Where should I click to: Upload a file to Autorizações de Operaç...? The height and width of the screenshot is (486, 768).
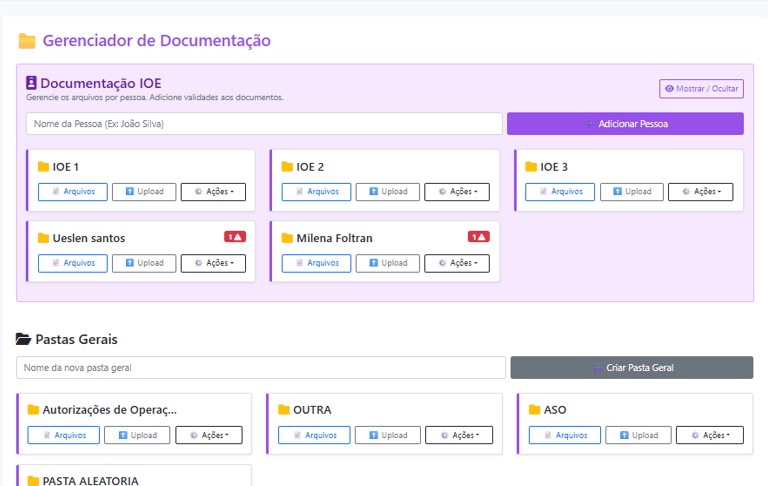(137, 435)
